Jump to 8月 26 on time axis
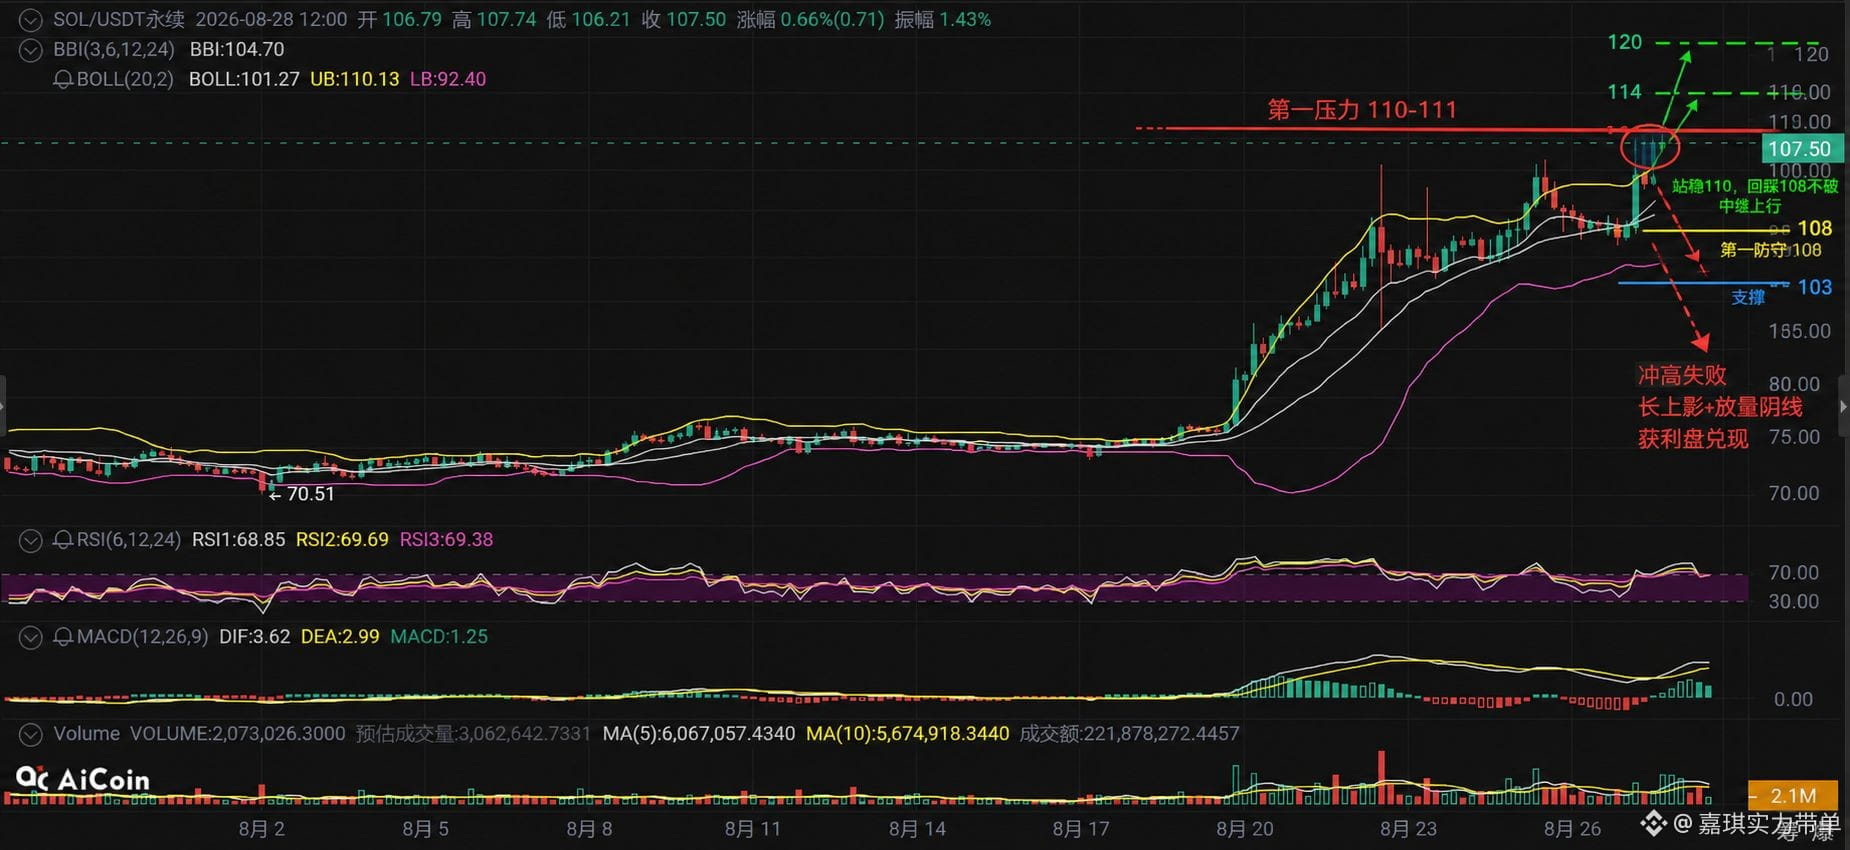Image resolution: width=1850 pixels, height=850 pixels. 1573,829
